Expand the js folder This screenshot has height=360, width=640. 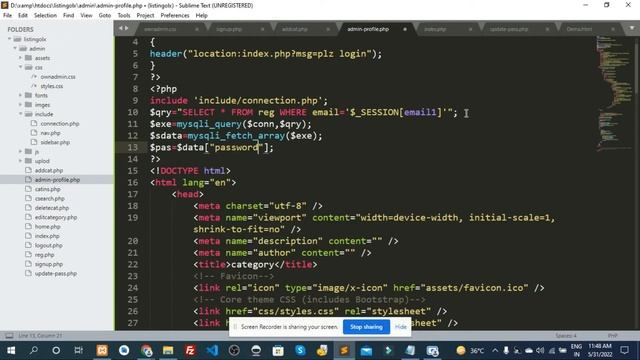[x=20, y=151]
